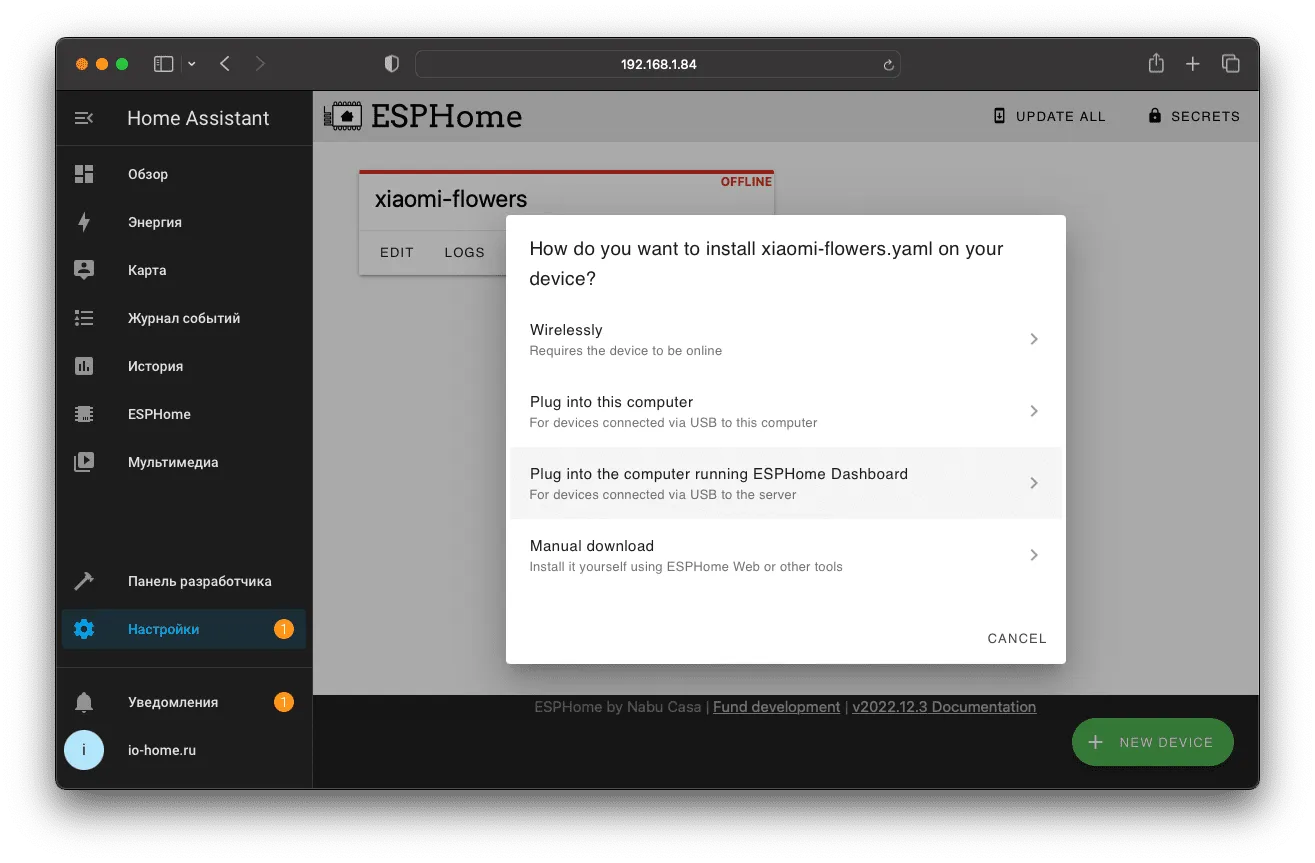Viewport: 1315px width, 863px height.
Task: Open Safari sidebar dropdown arrow
Action: 192,64
